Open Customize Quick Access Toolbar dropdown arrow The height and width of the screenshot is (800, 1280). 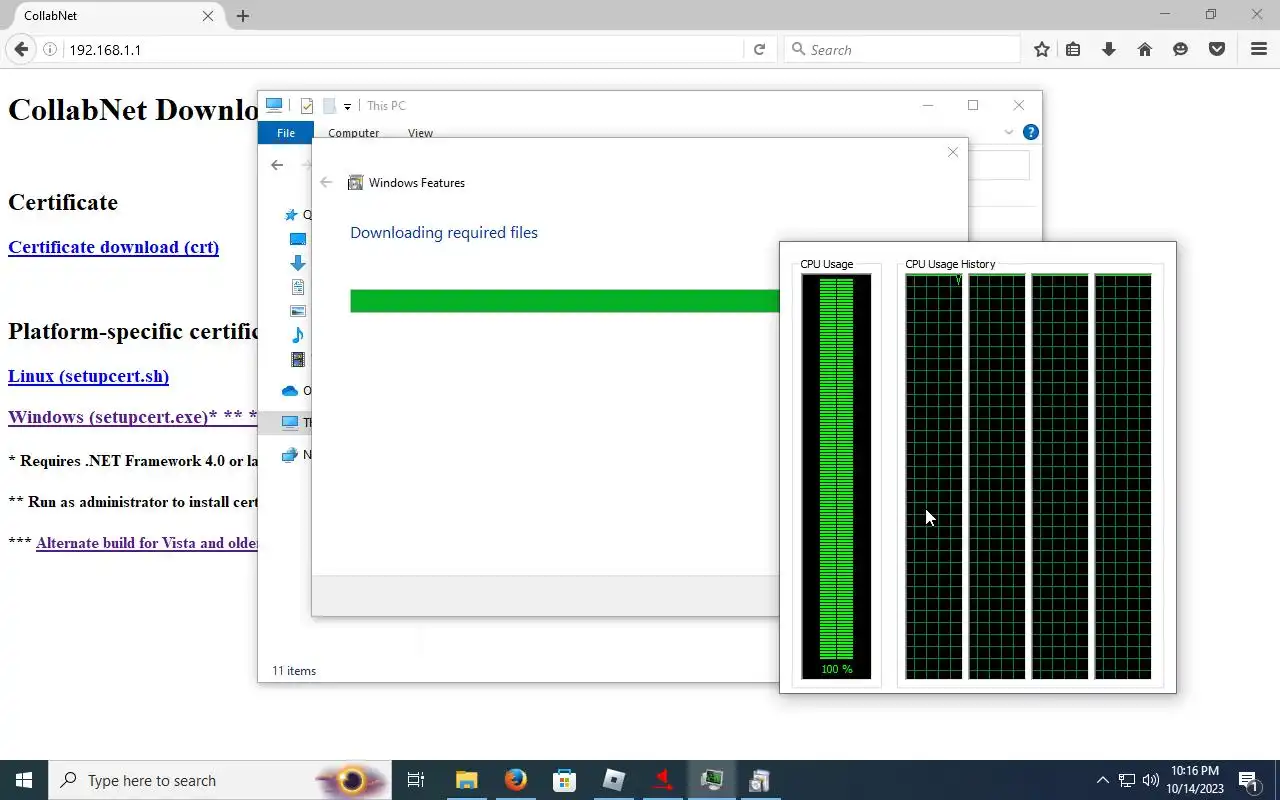coord(347,106)
